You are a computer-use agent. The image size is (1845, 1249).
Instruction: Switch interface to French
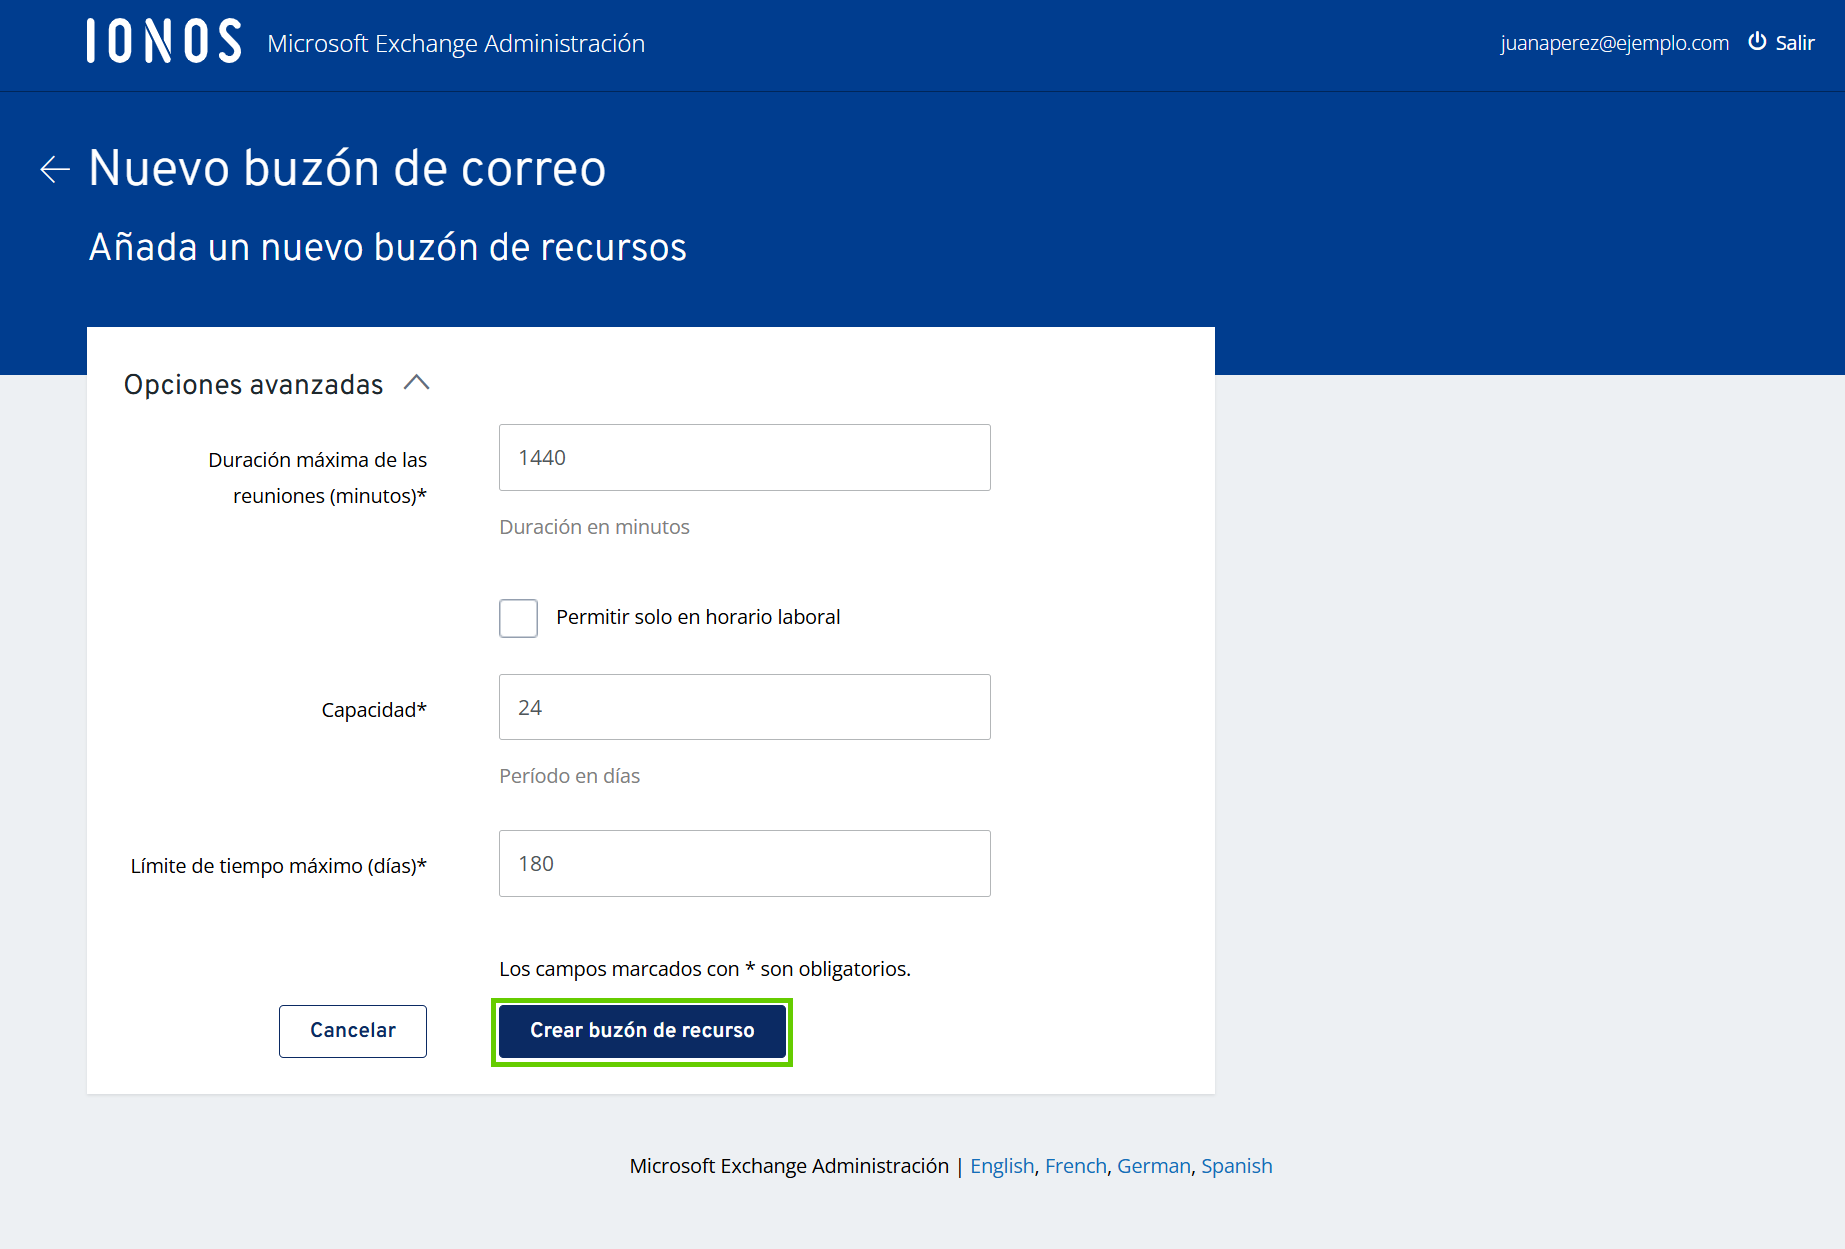click(1075, 1165)
